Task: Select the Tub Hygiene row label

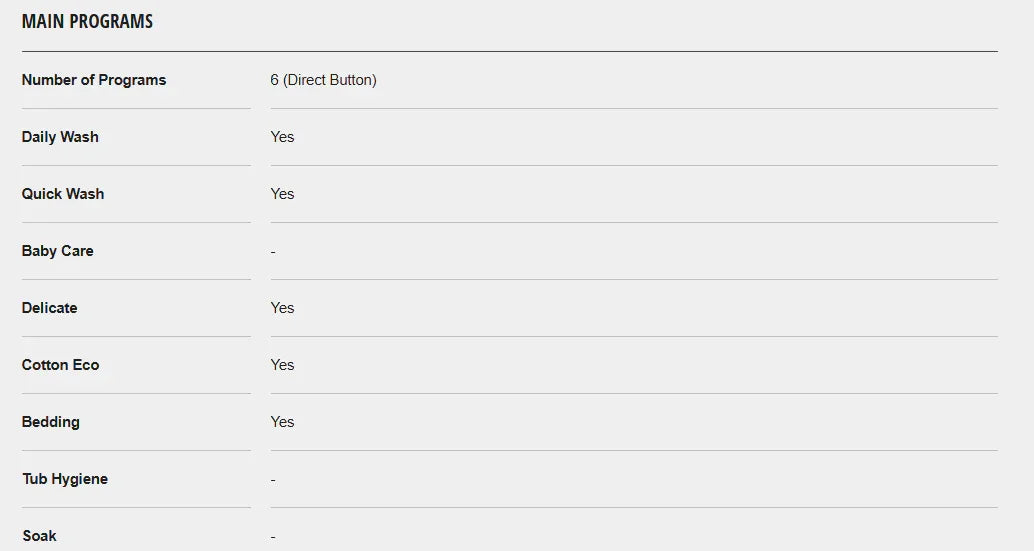Action: [x=65, y=479]
